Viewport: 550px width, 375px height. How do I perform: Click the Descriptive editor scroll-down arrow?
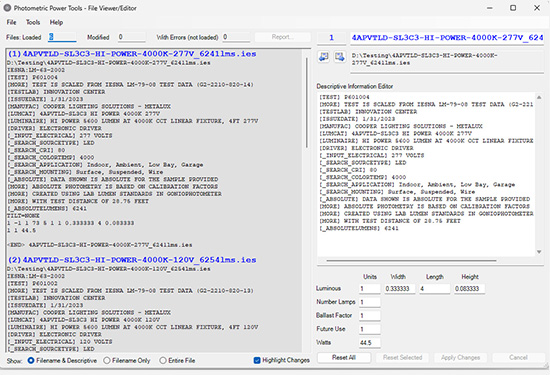pyautogui.click(x=539, y=252)
